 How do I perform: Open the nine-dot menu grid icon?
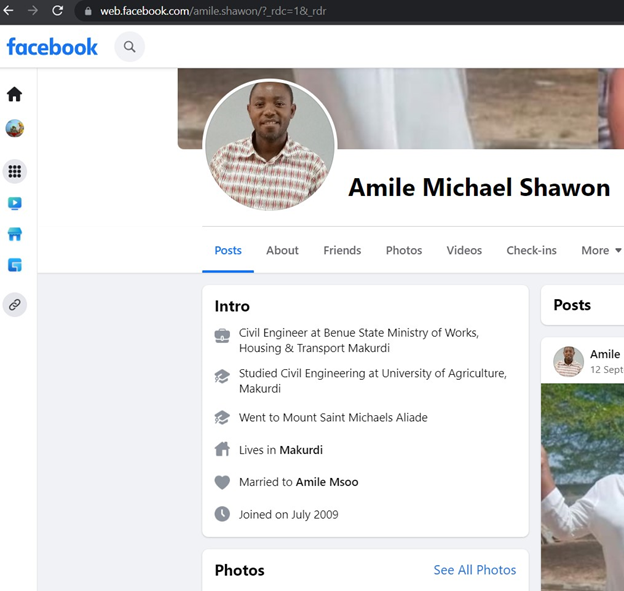coord(15,172)
